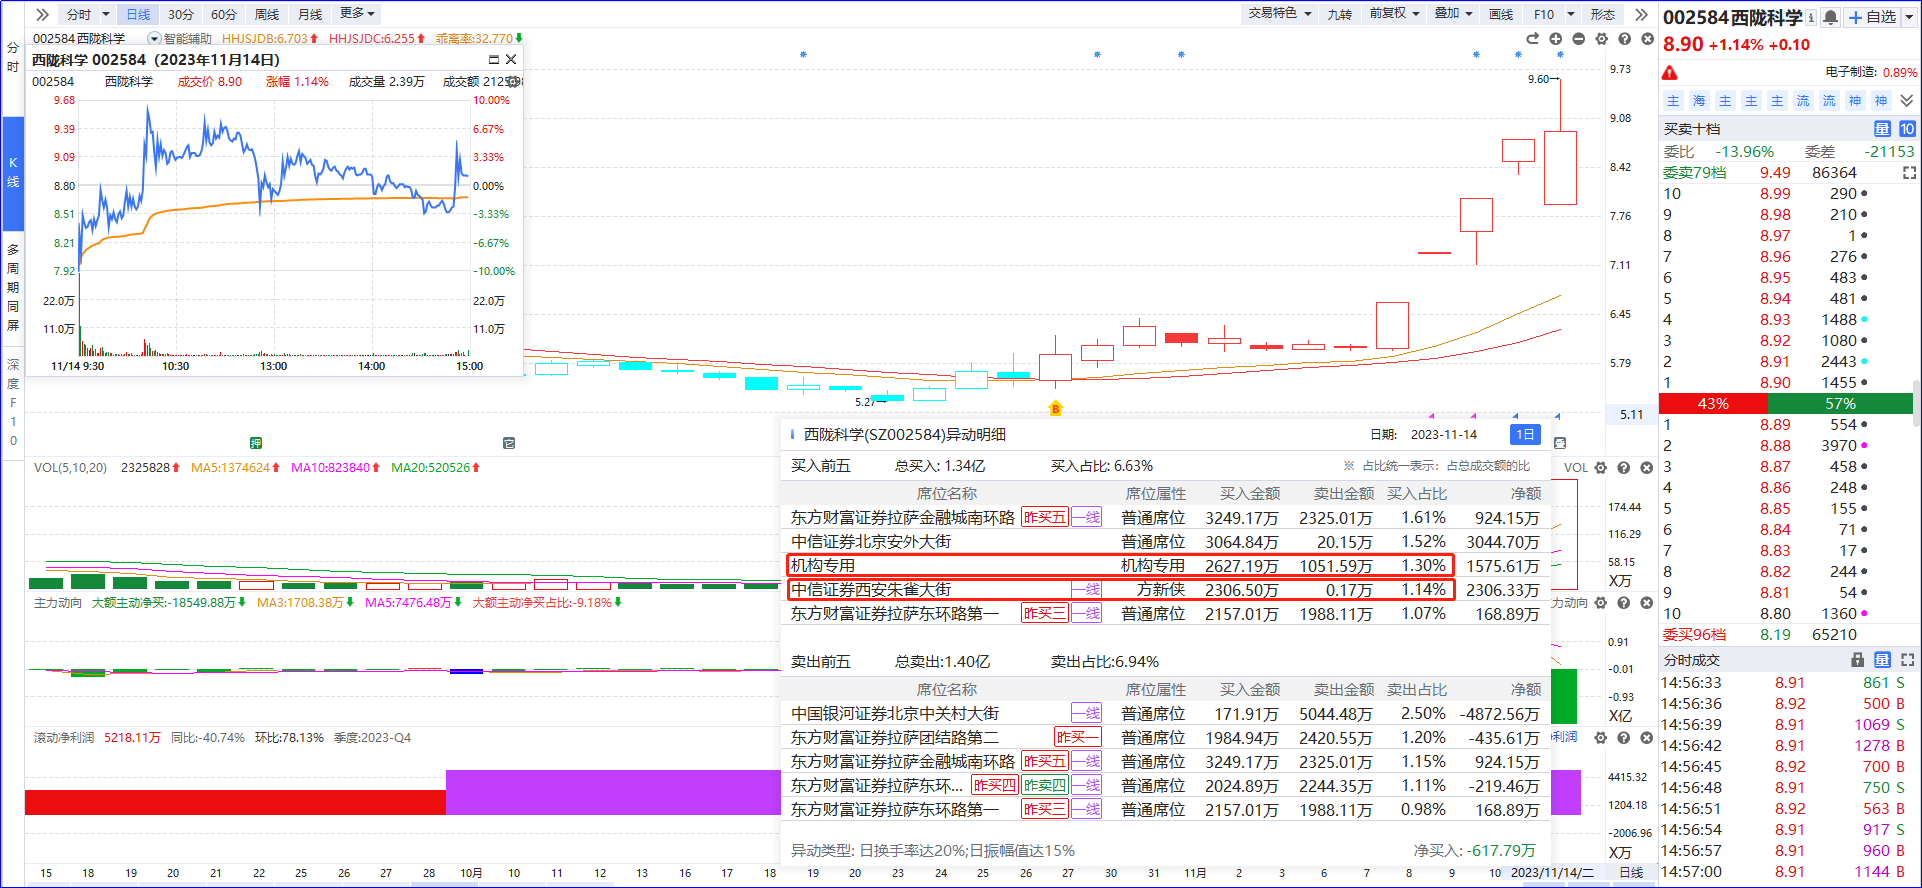The width and height of the screenshot is (1922, 888).
Task: Click the buy signal B marker on chart
Action: 1055,408
